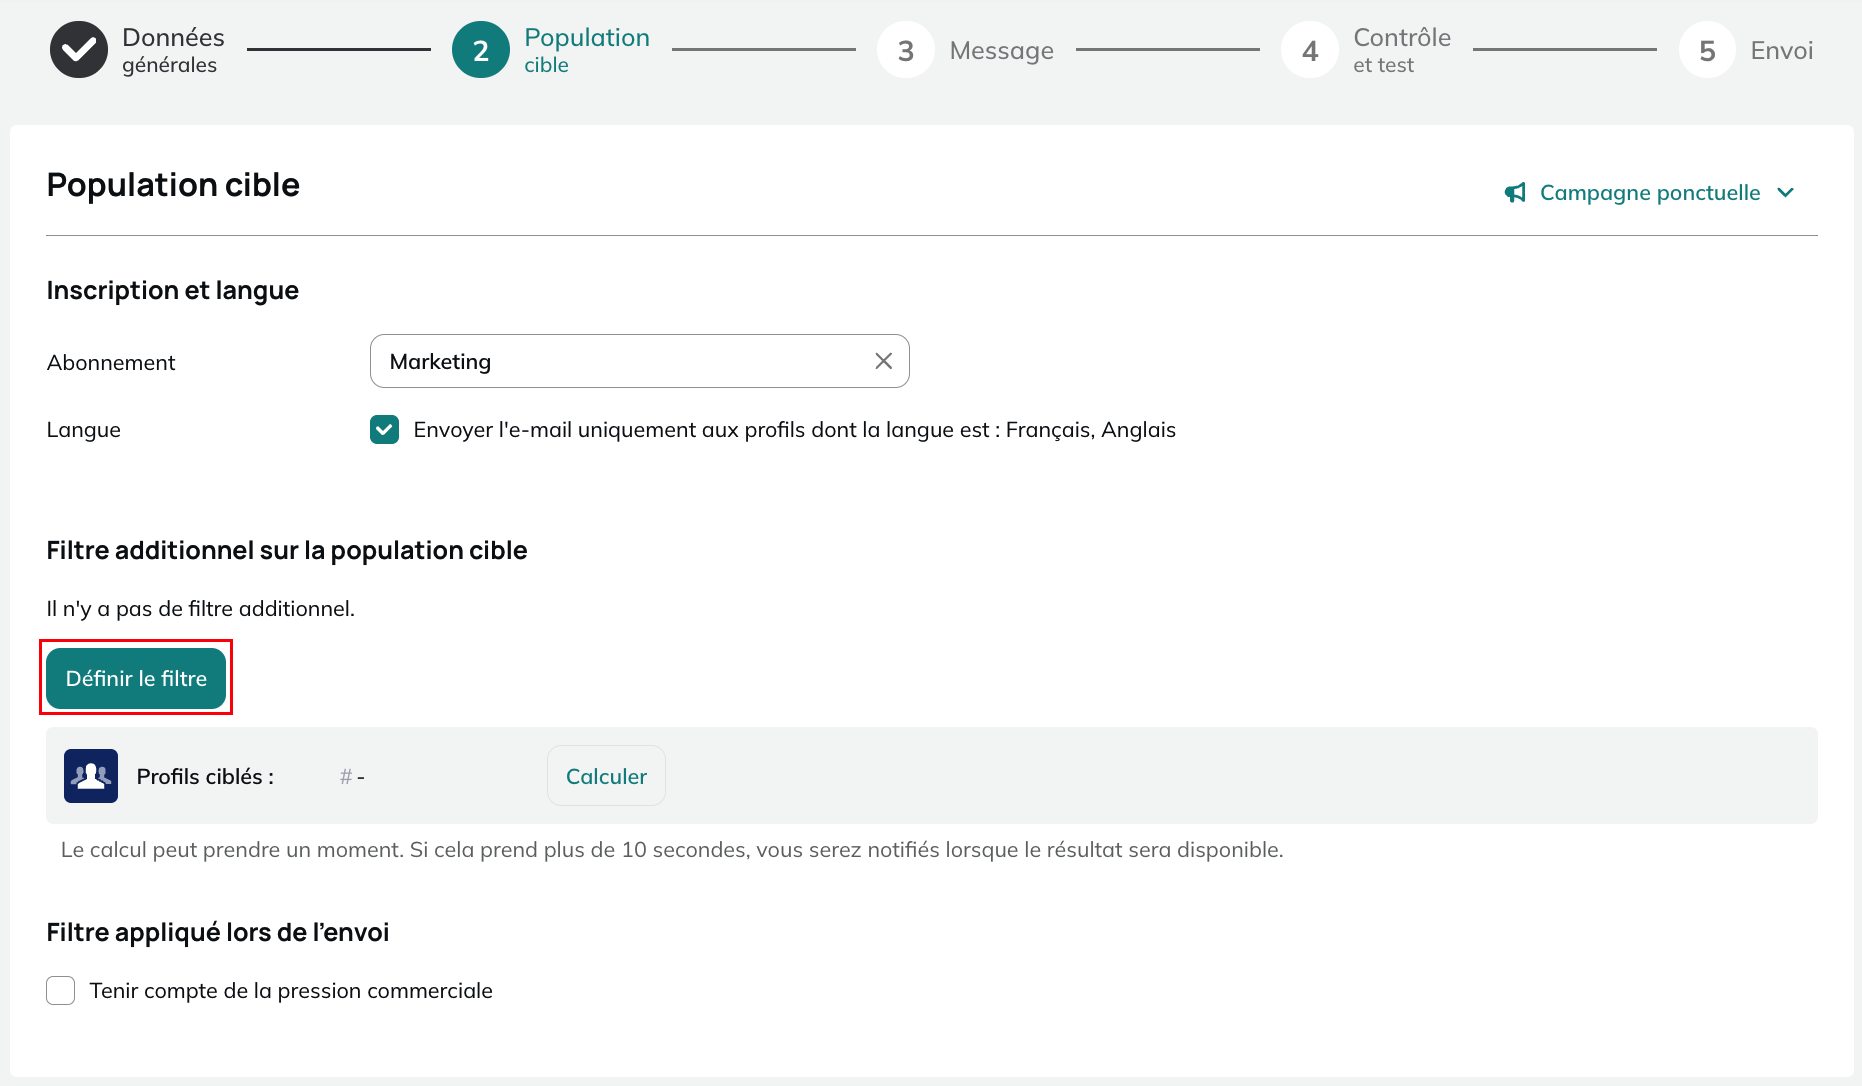The image size is (1862, 1086).
Task: Open the Envoi step label
Action: click(x=1782, y=50)
